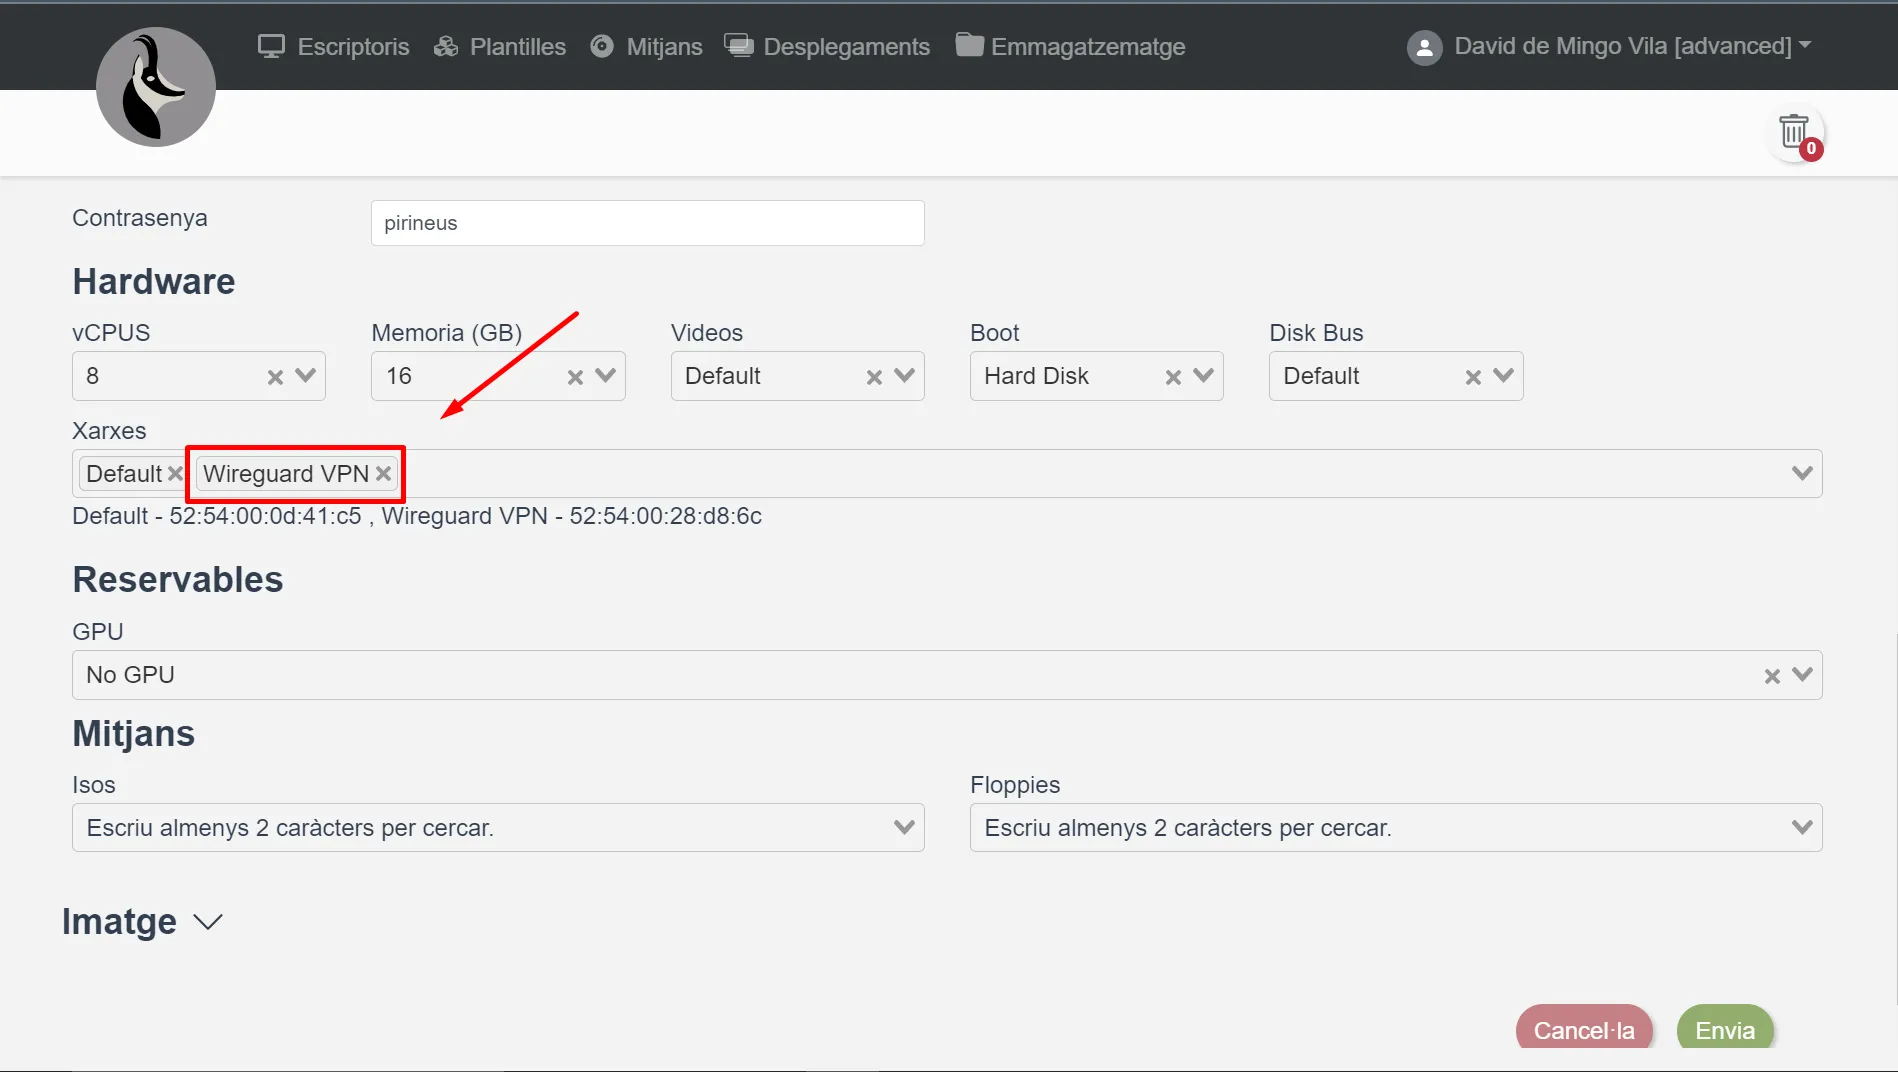The image size is (1898, 1072).
Task: Clear the Videos Default selection
Action: point(874,377)
